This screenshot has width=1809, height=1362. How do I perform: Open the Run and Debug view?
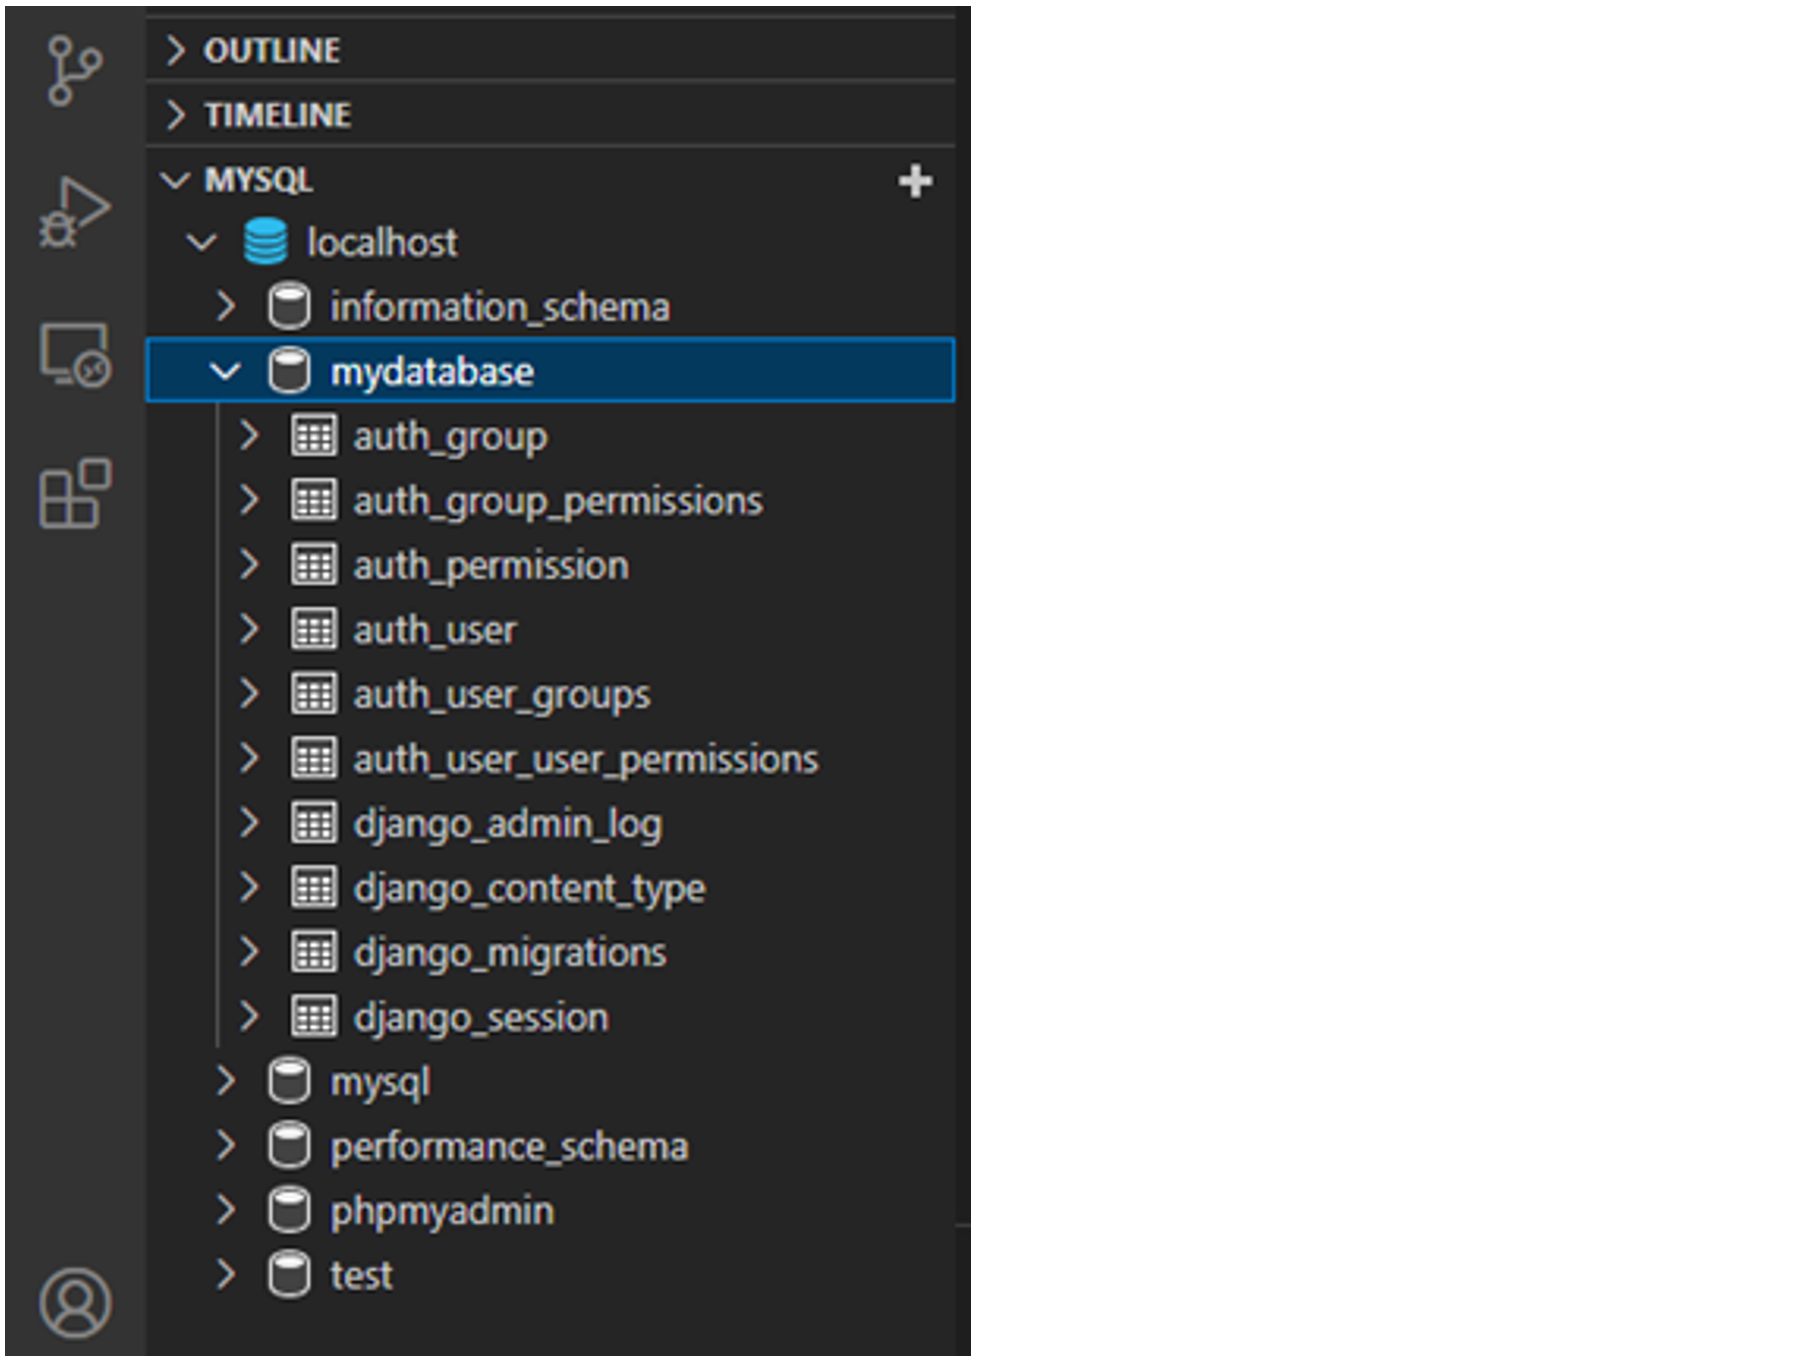click(74, 211)
